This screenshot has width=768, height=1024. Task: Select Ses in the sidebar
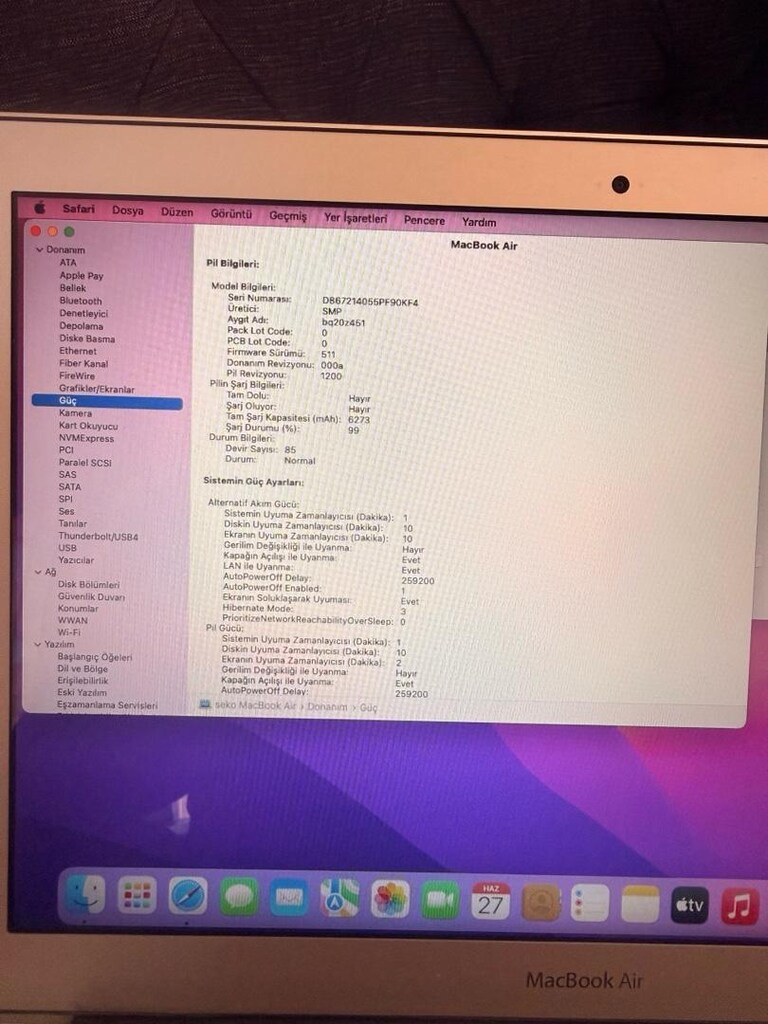(67, 511)
